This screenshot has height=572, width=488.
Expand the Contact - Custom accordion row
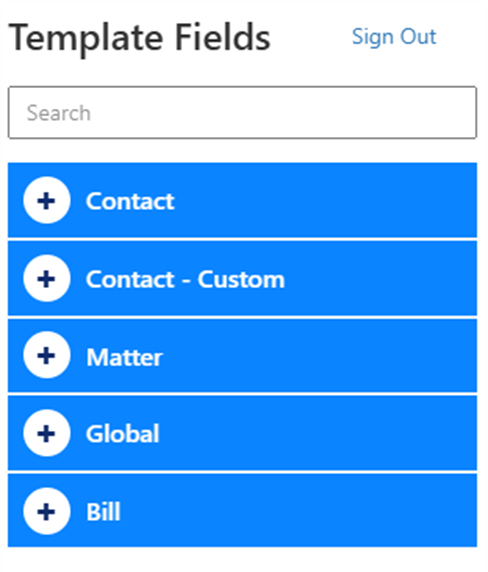click(242, 279)
